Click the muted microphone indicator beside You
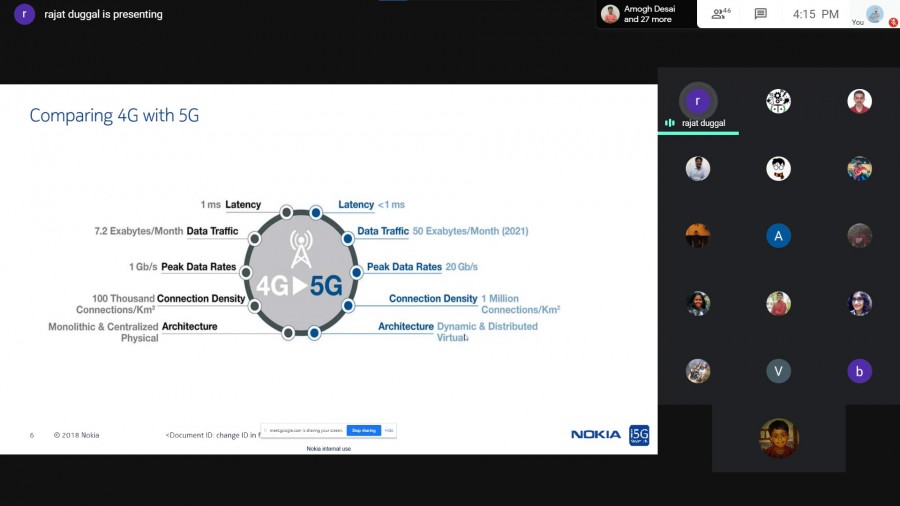The image size is (900, 506). coord(892,21)
